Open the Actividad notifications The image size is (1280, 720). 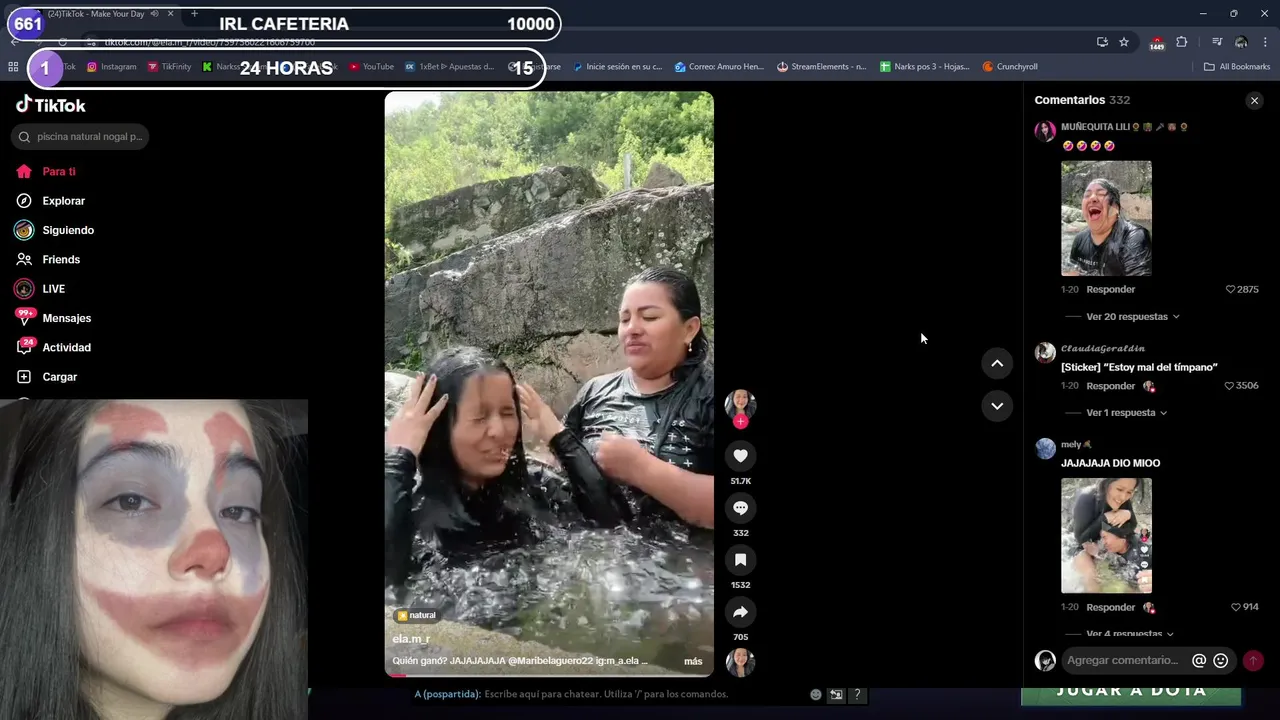(53, 348)
